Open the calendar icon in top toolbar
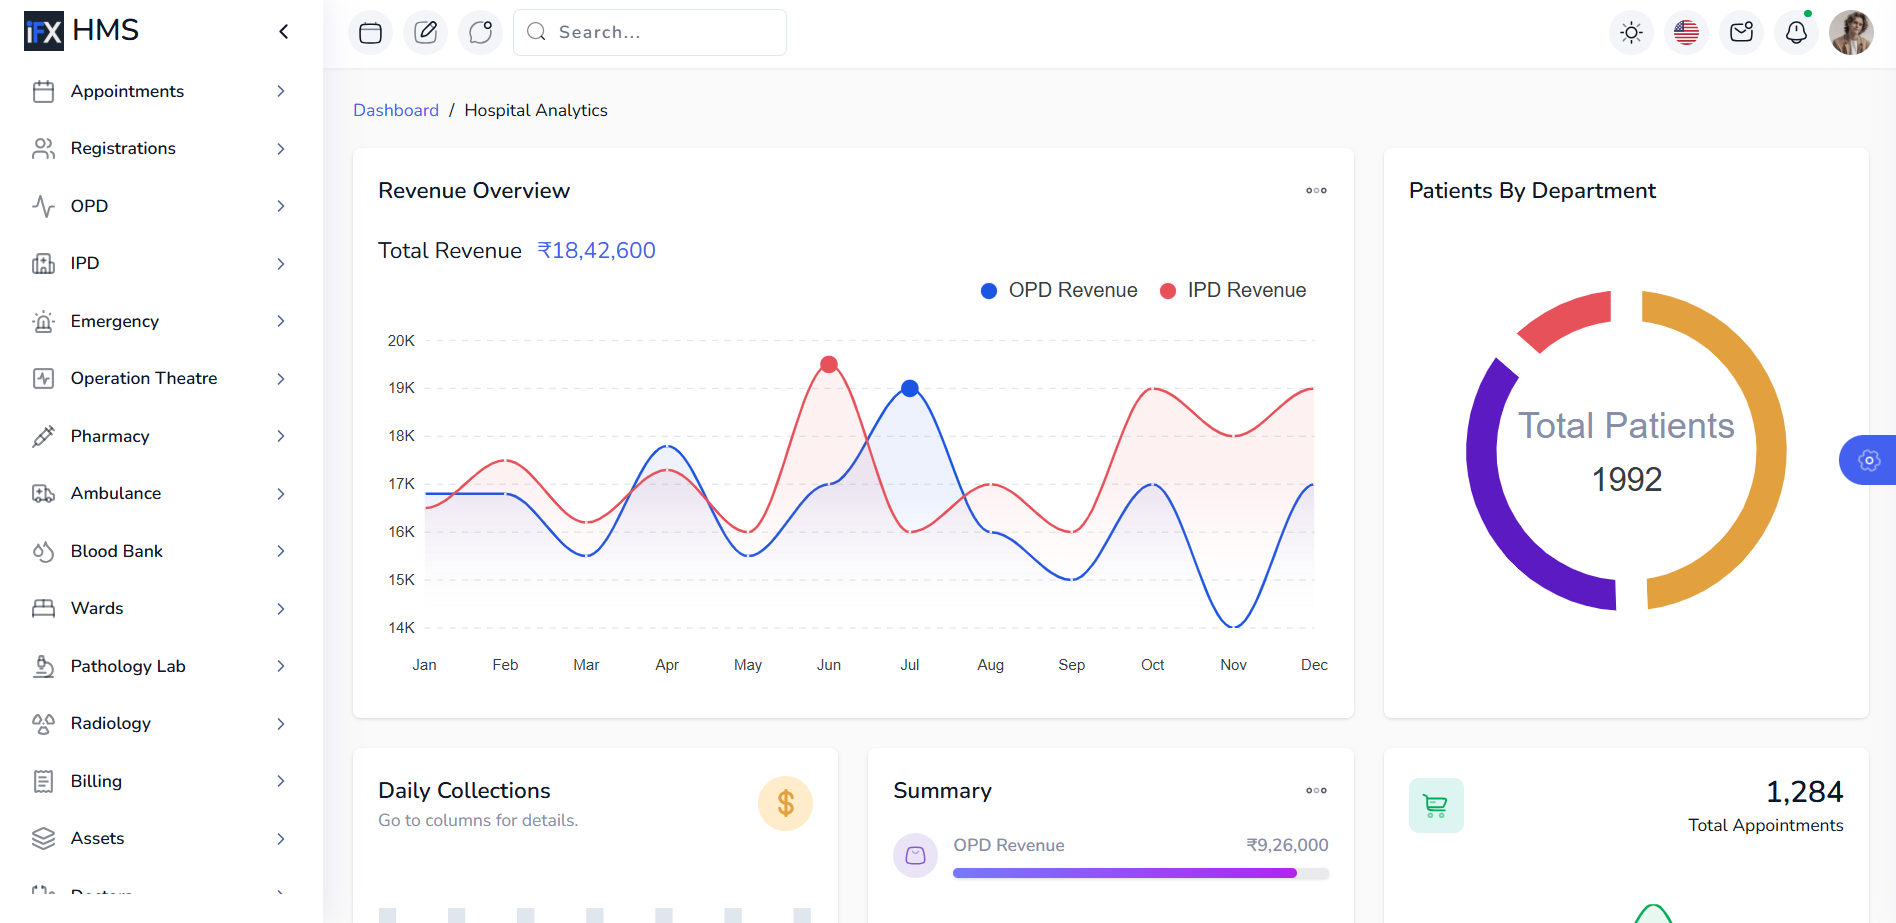The height and width of the screenshot is (923, 1896). pyautogui.click(x=370, y=33)
